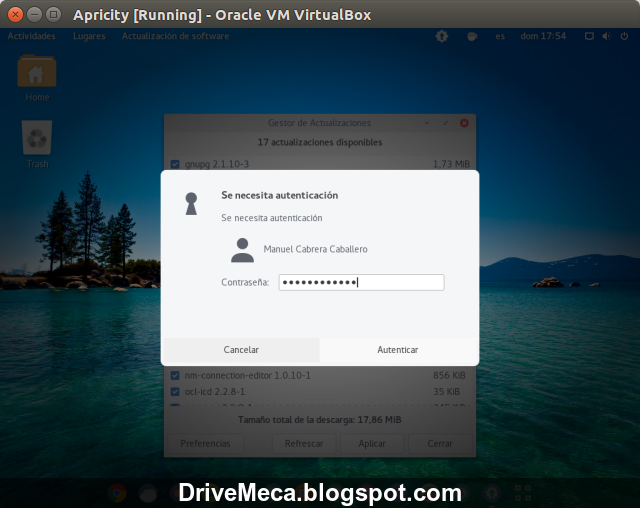The width and height of the screenshot is (640, 508).
Task: Click Tamaño total de la descarga text
Action: coord(320,420)
